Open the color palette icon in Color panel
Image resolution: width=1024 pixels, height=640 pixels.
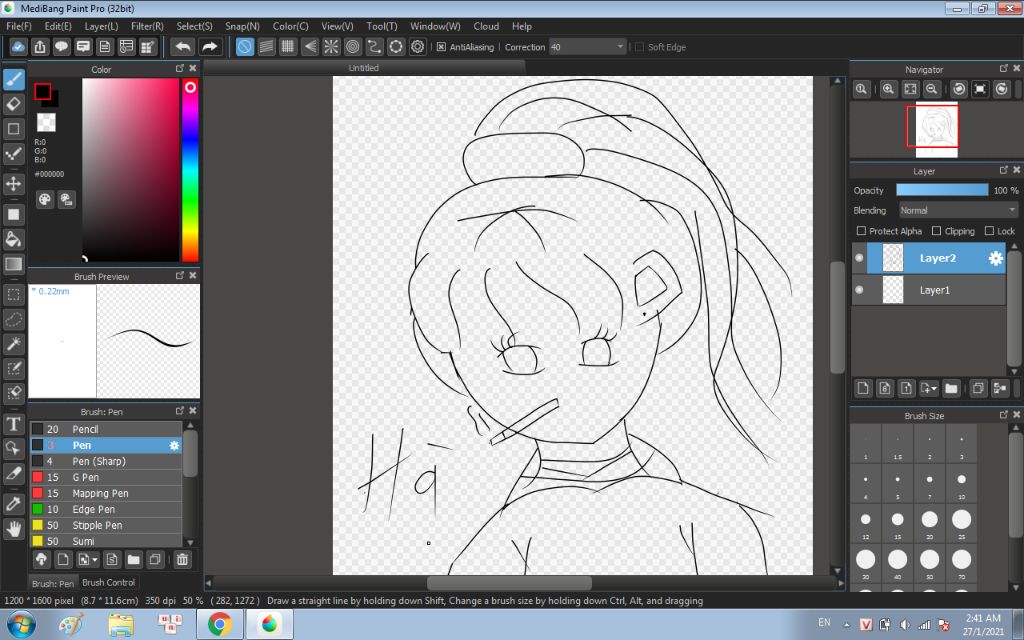tap(44, 200)
